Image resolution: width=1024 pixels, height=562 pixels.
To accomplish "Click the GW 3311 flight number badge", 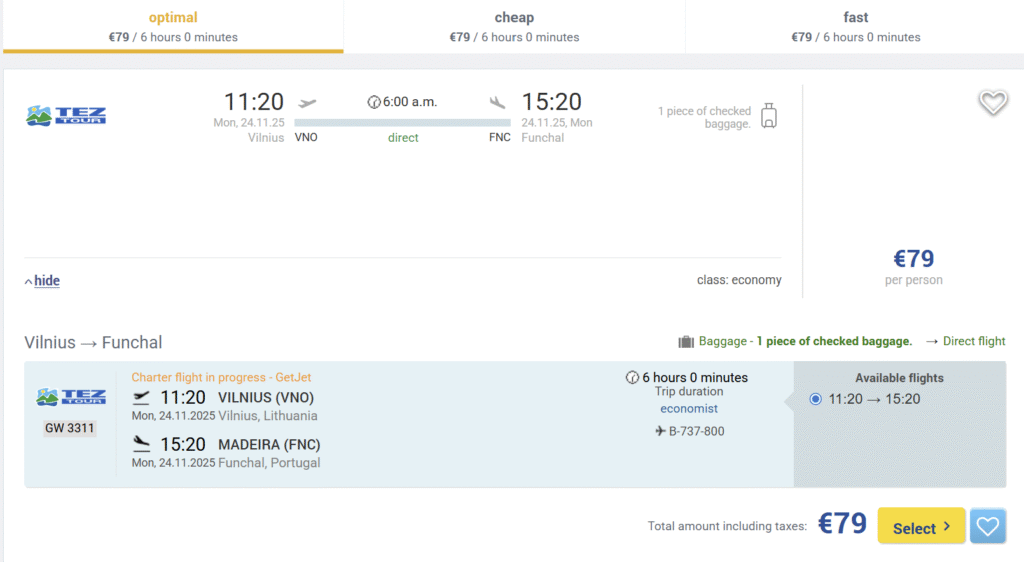I will pyautogui.click(x=70, y=428).
